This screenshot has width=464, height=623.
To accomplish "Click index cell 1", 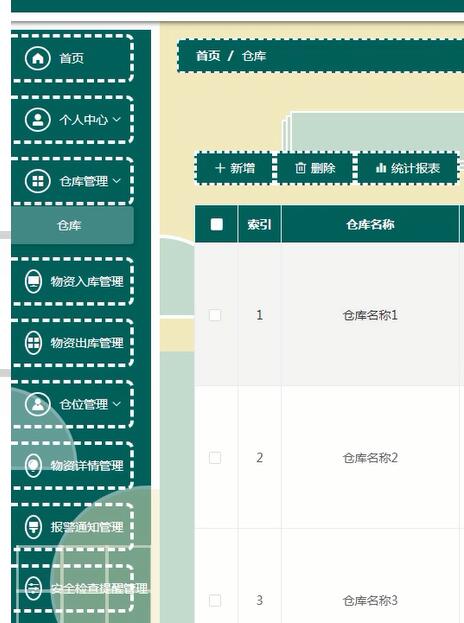I will 259,315.
